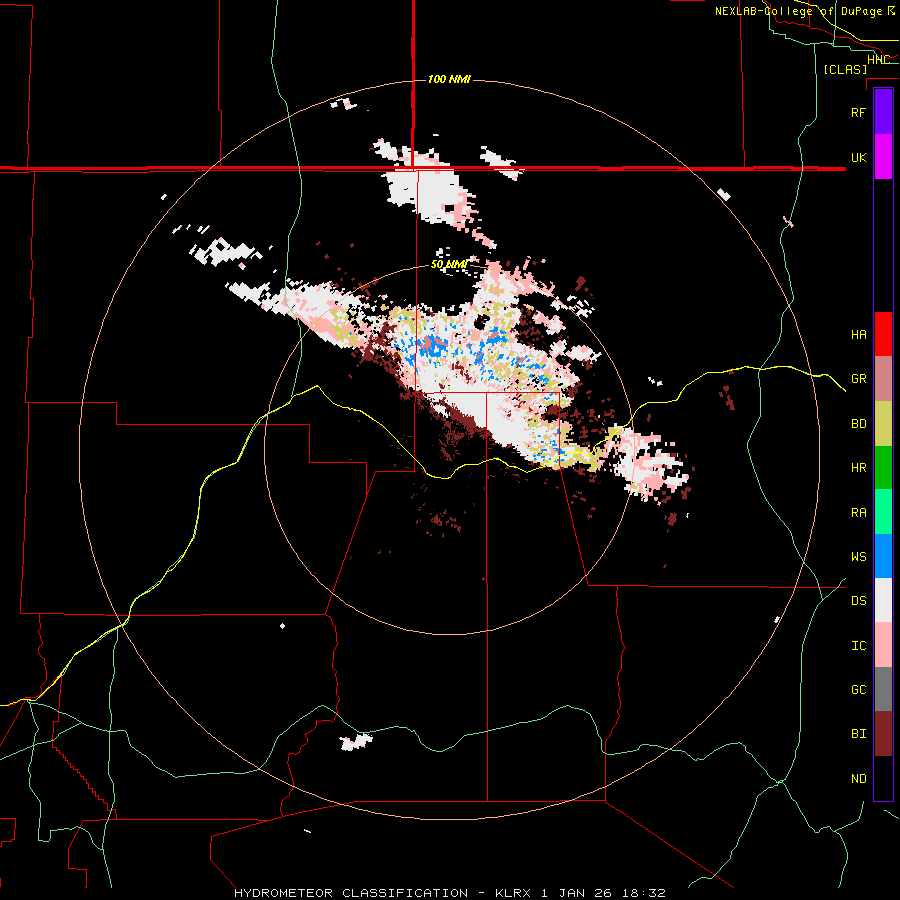
Task: Pick the blue WS legend swatch
Action: 883,556
